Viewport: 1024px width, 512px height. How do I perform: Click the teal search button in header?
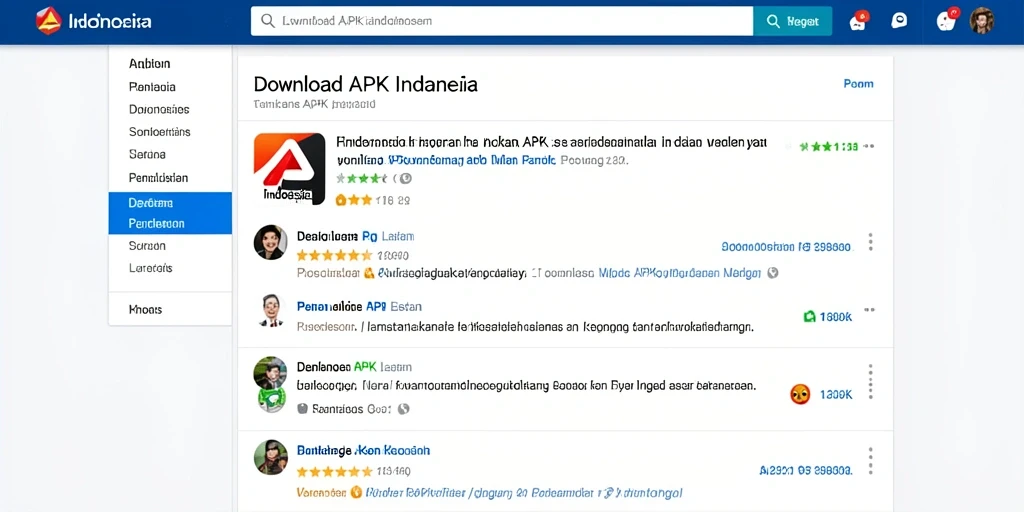793,22
